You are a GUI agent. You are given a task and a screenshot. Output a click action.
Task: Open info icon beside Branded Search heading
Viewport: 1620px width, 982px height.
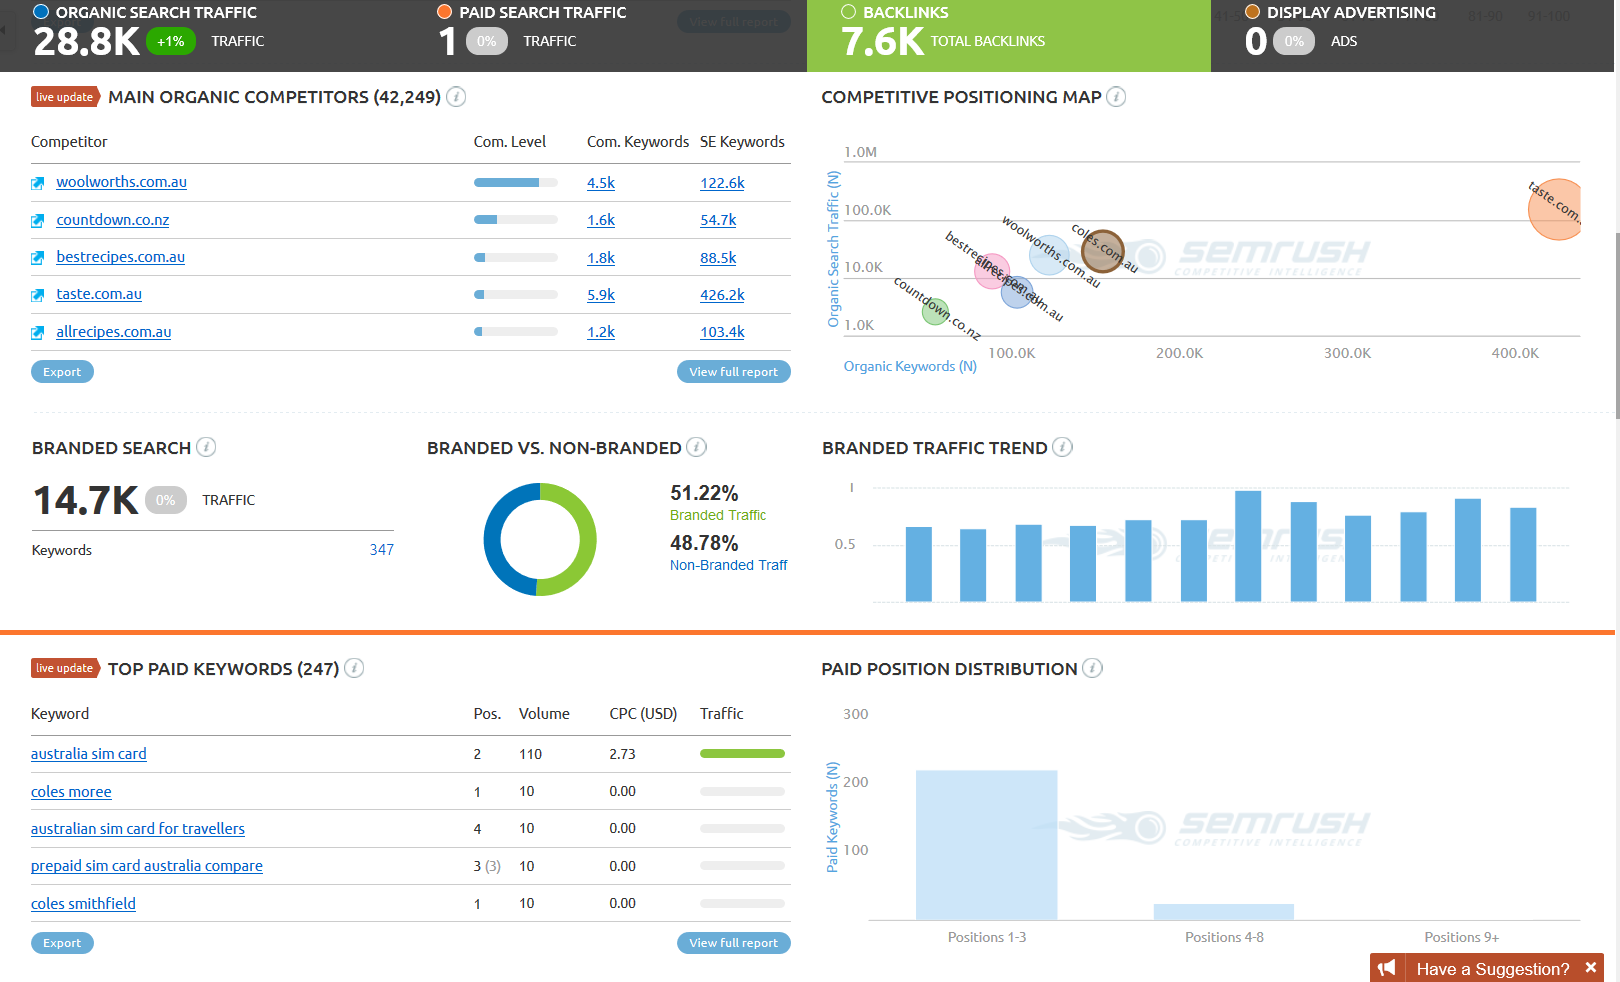(206, 447)
